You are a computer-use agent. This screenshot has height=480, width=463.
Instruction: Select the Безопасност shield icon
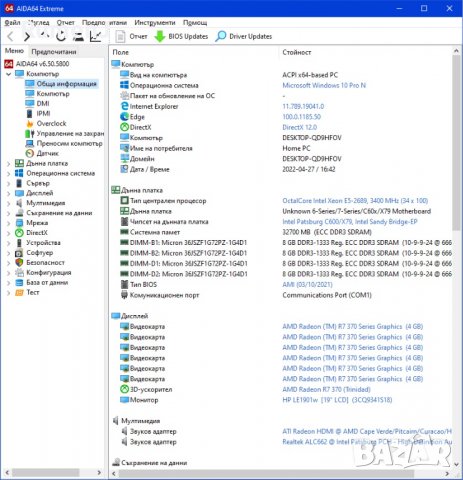[x=19, y=262]
